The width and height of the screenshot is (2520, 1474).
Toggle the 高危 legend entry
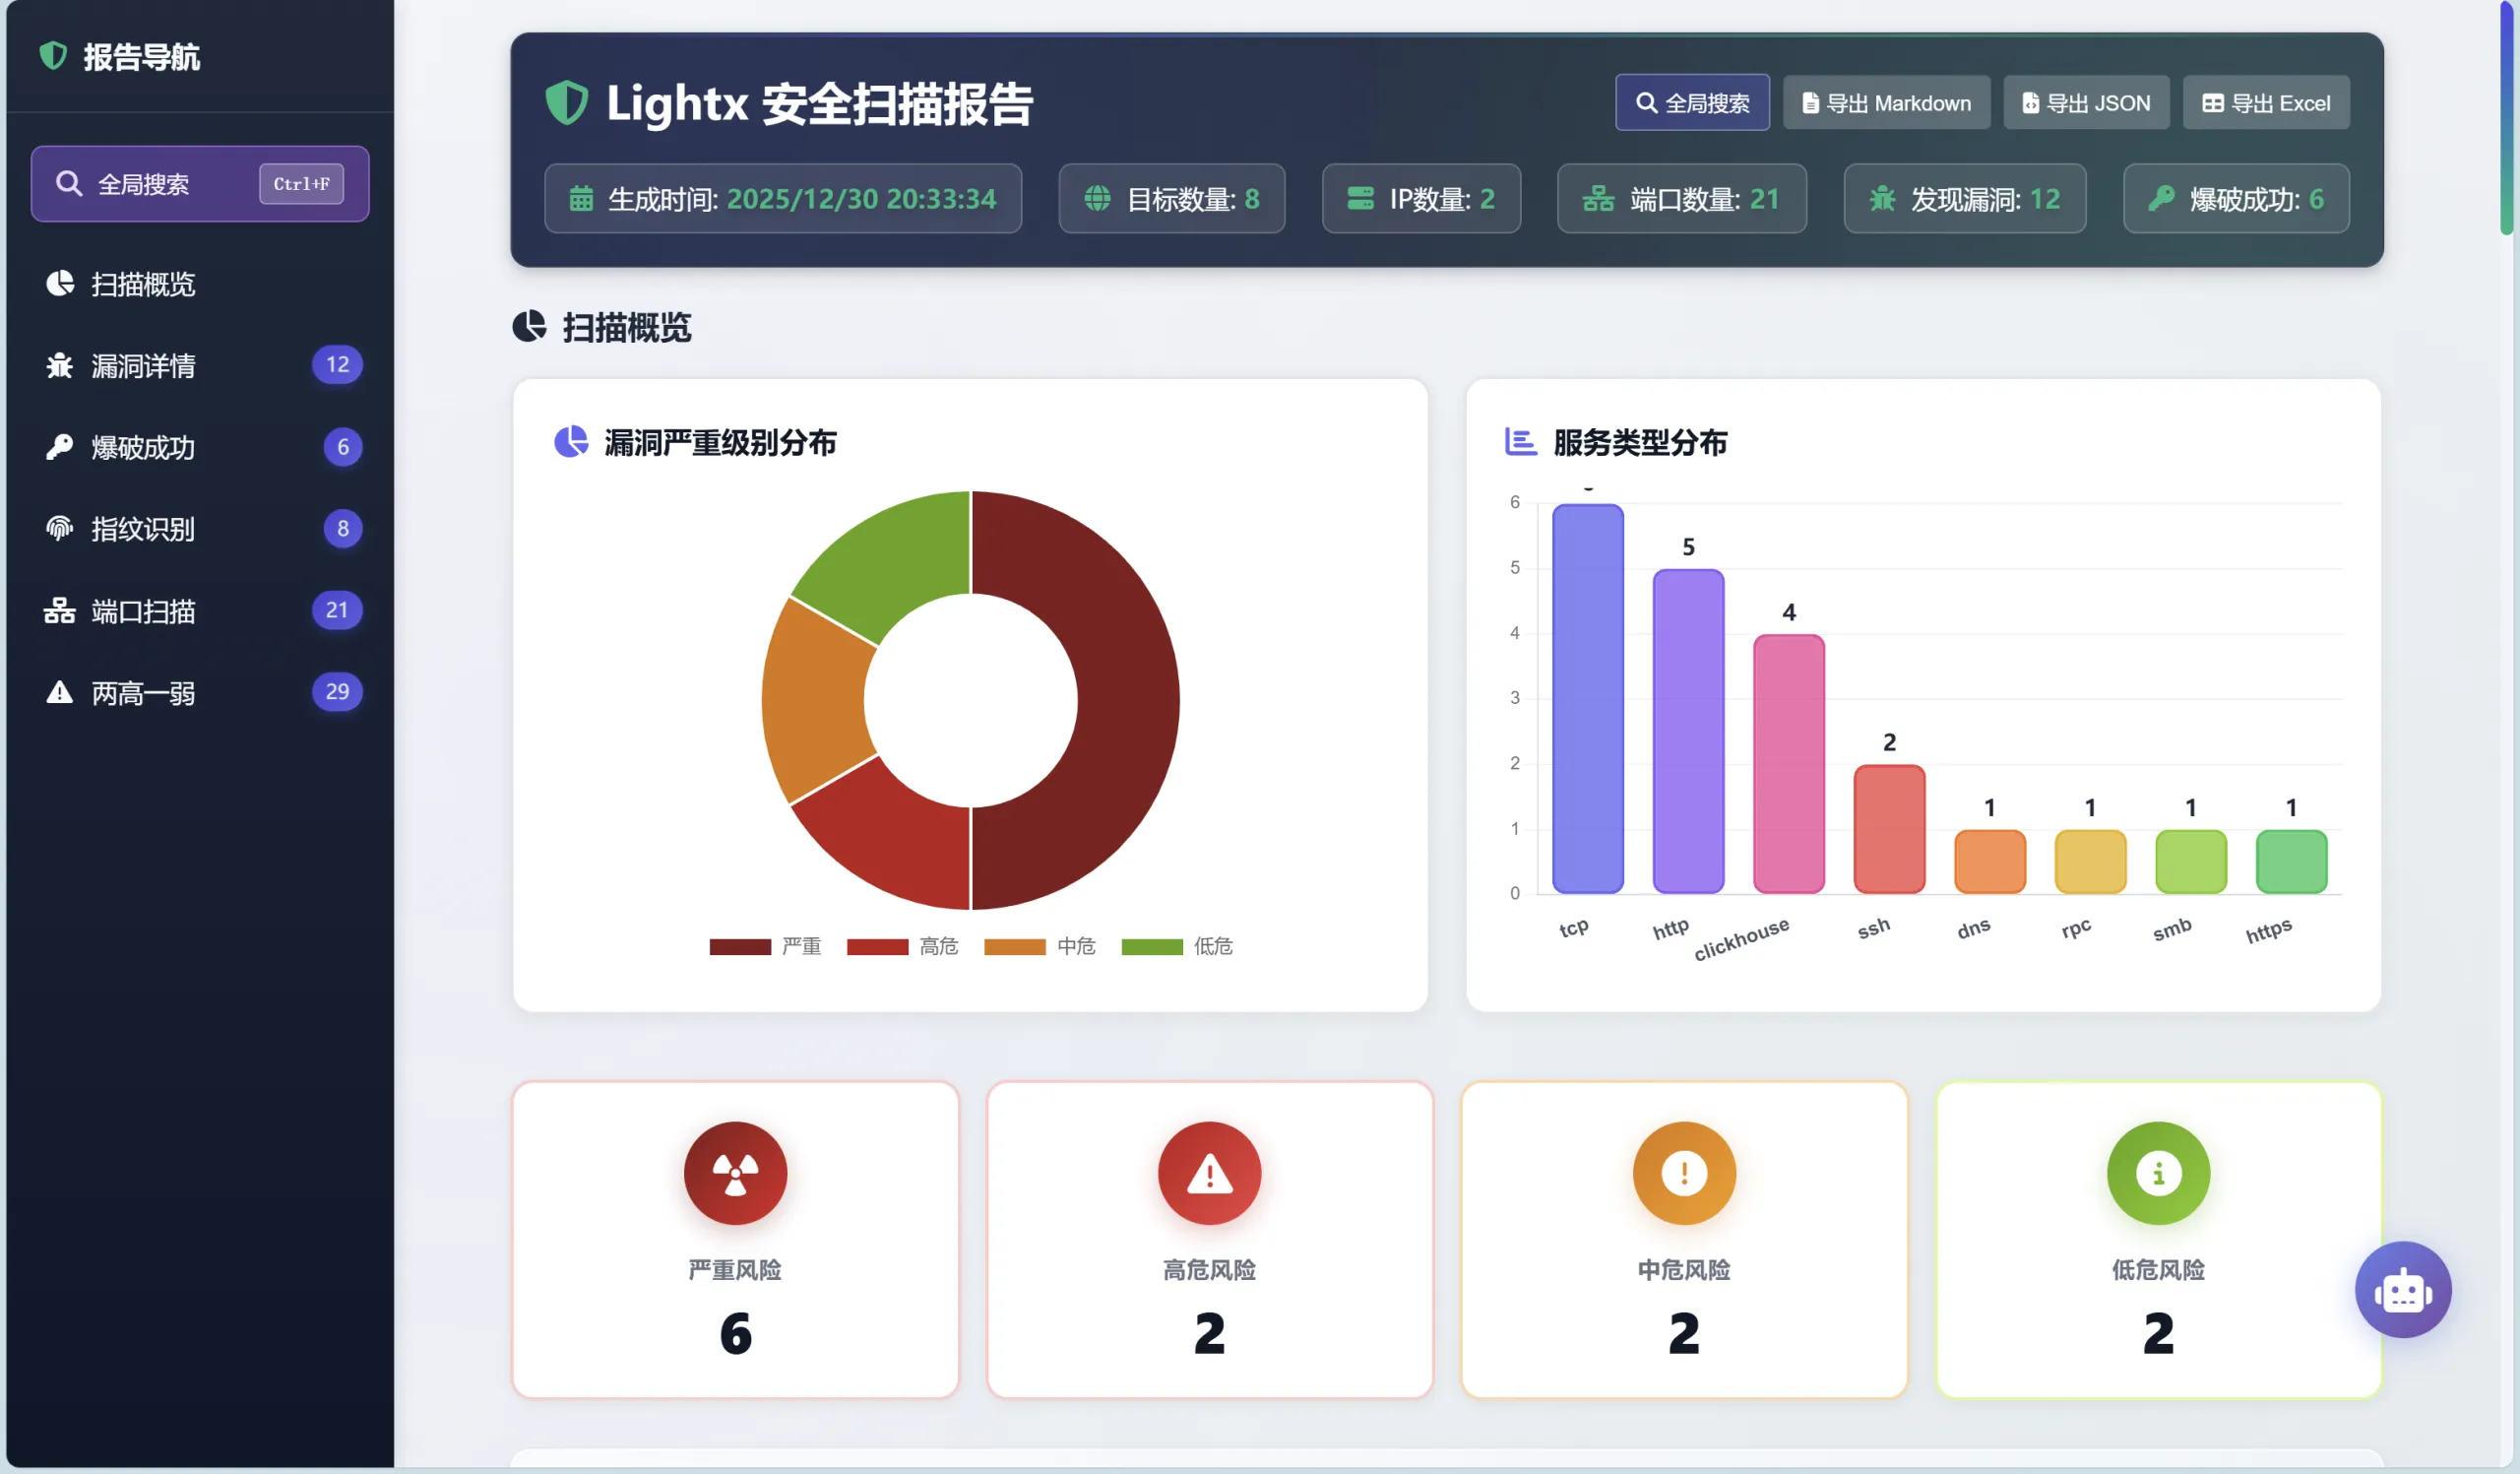pos(904,946)
